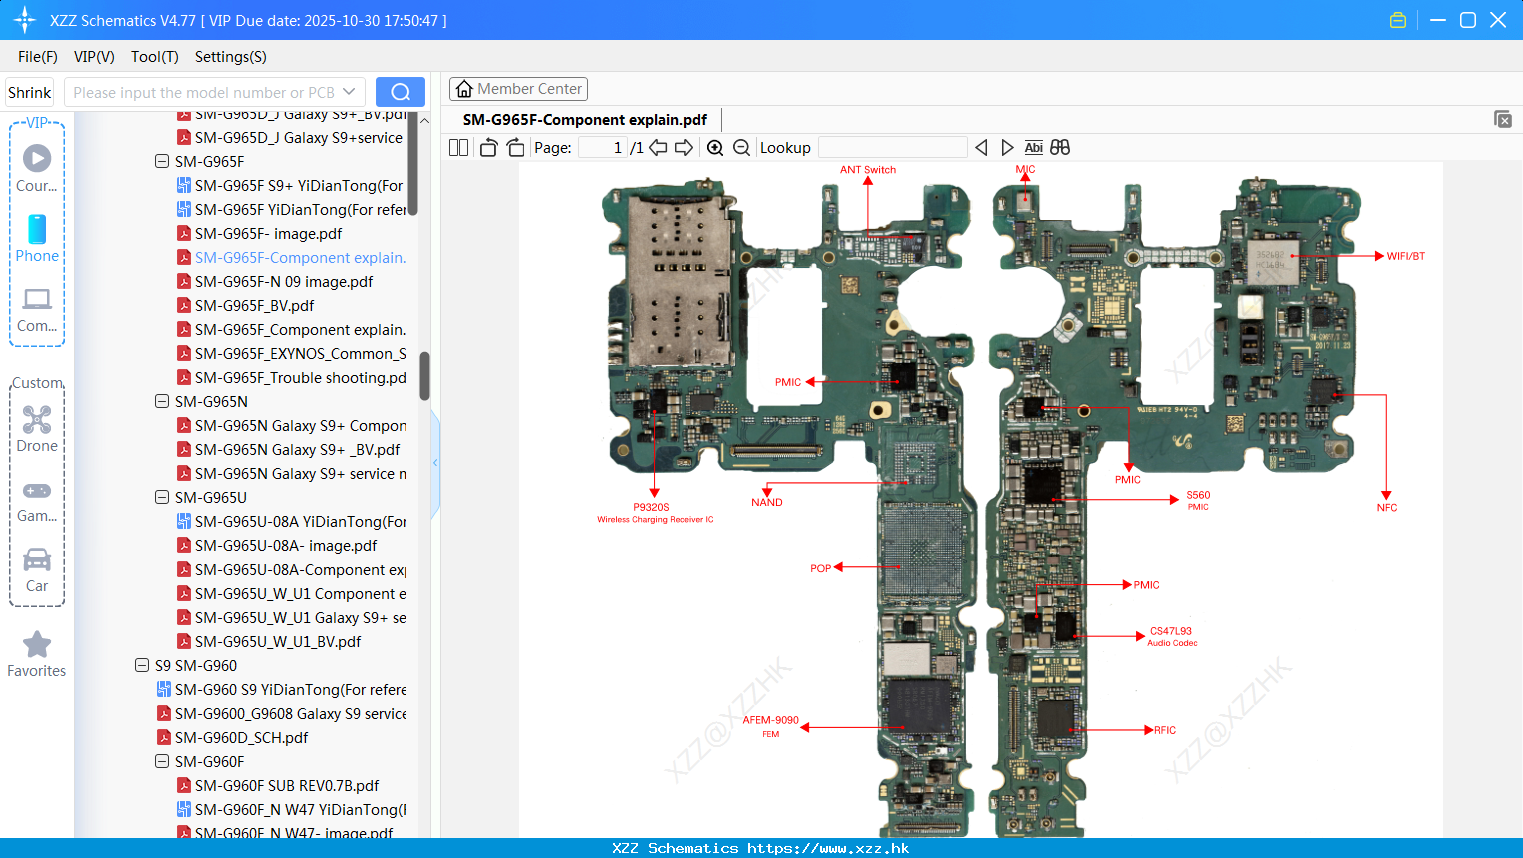This screenshot has height=858, width=1523.
Task: Open the Courses play icon in sidebar
Action: [x=37, y=158]
